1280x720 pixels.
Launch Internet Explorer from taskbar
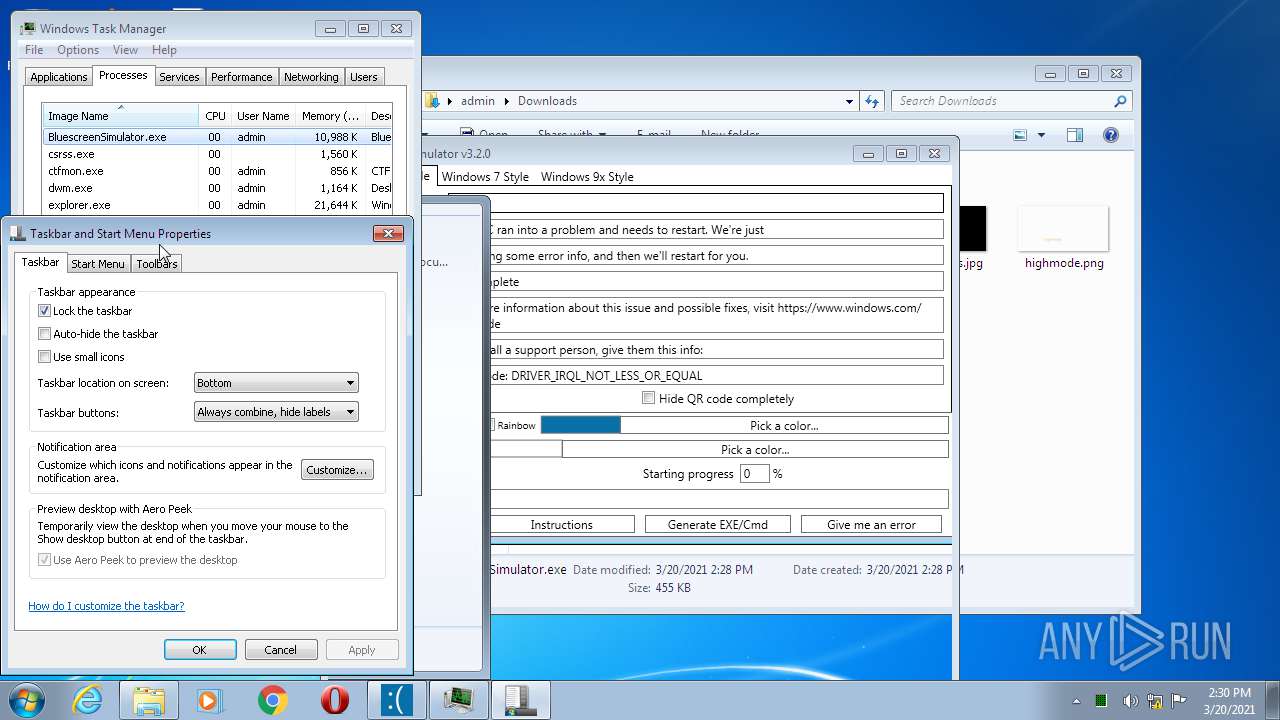88,700
